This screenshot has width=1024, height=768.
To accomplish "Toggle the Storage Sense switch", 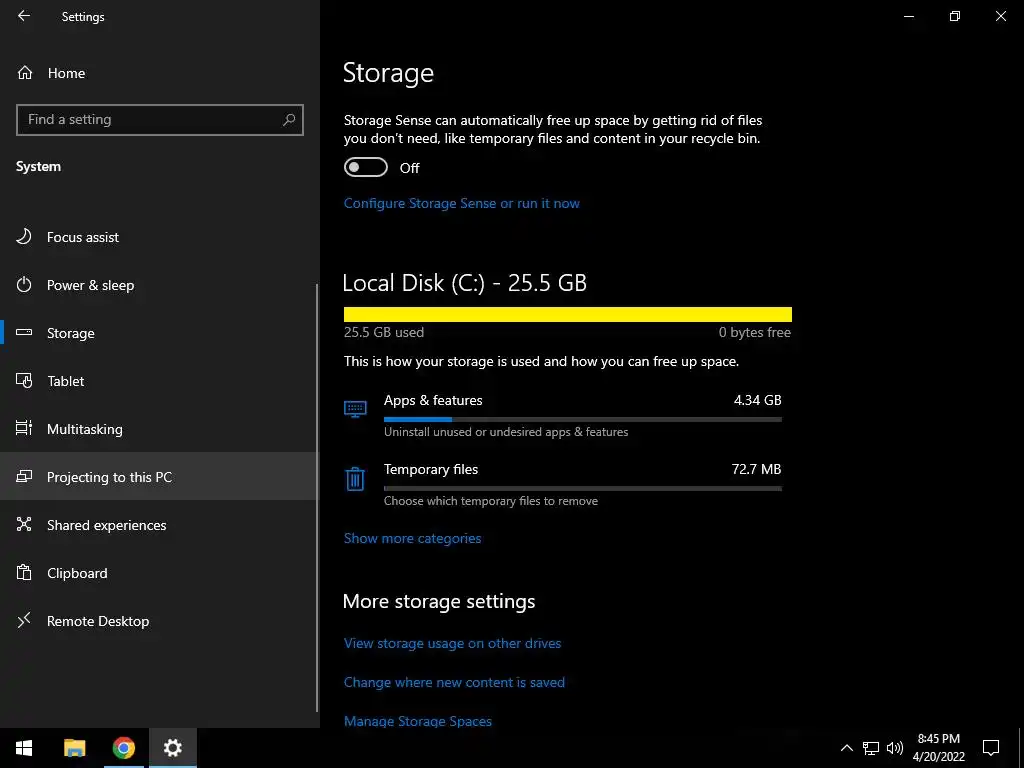I will (x=365, y=167).
